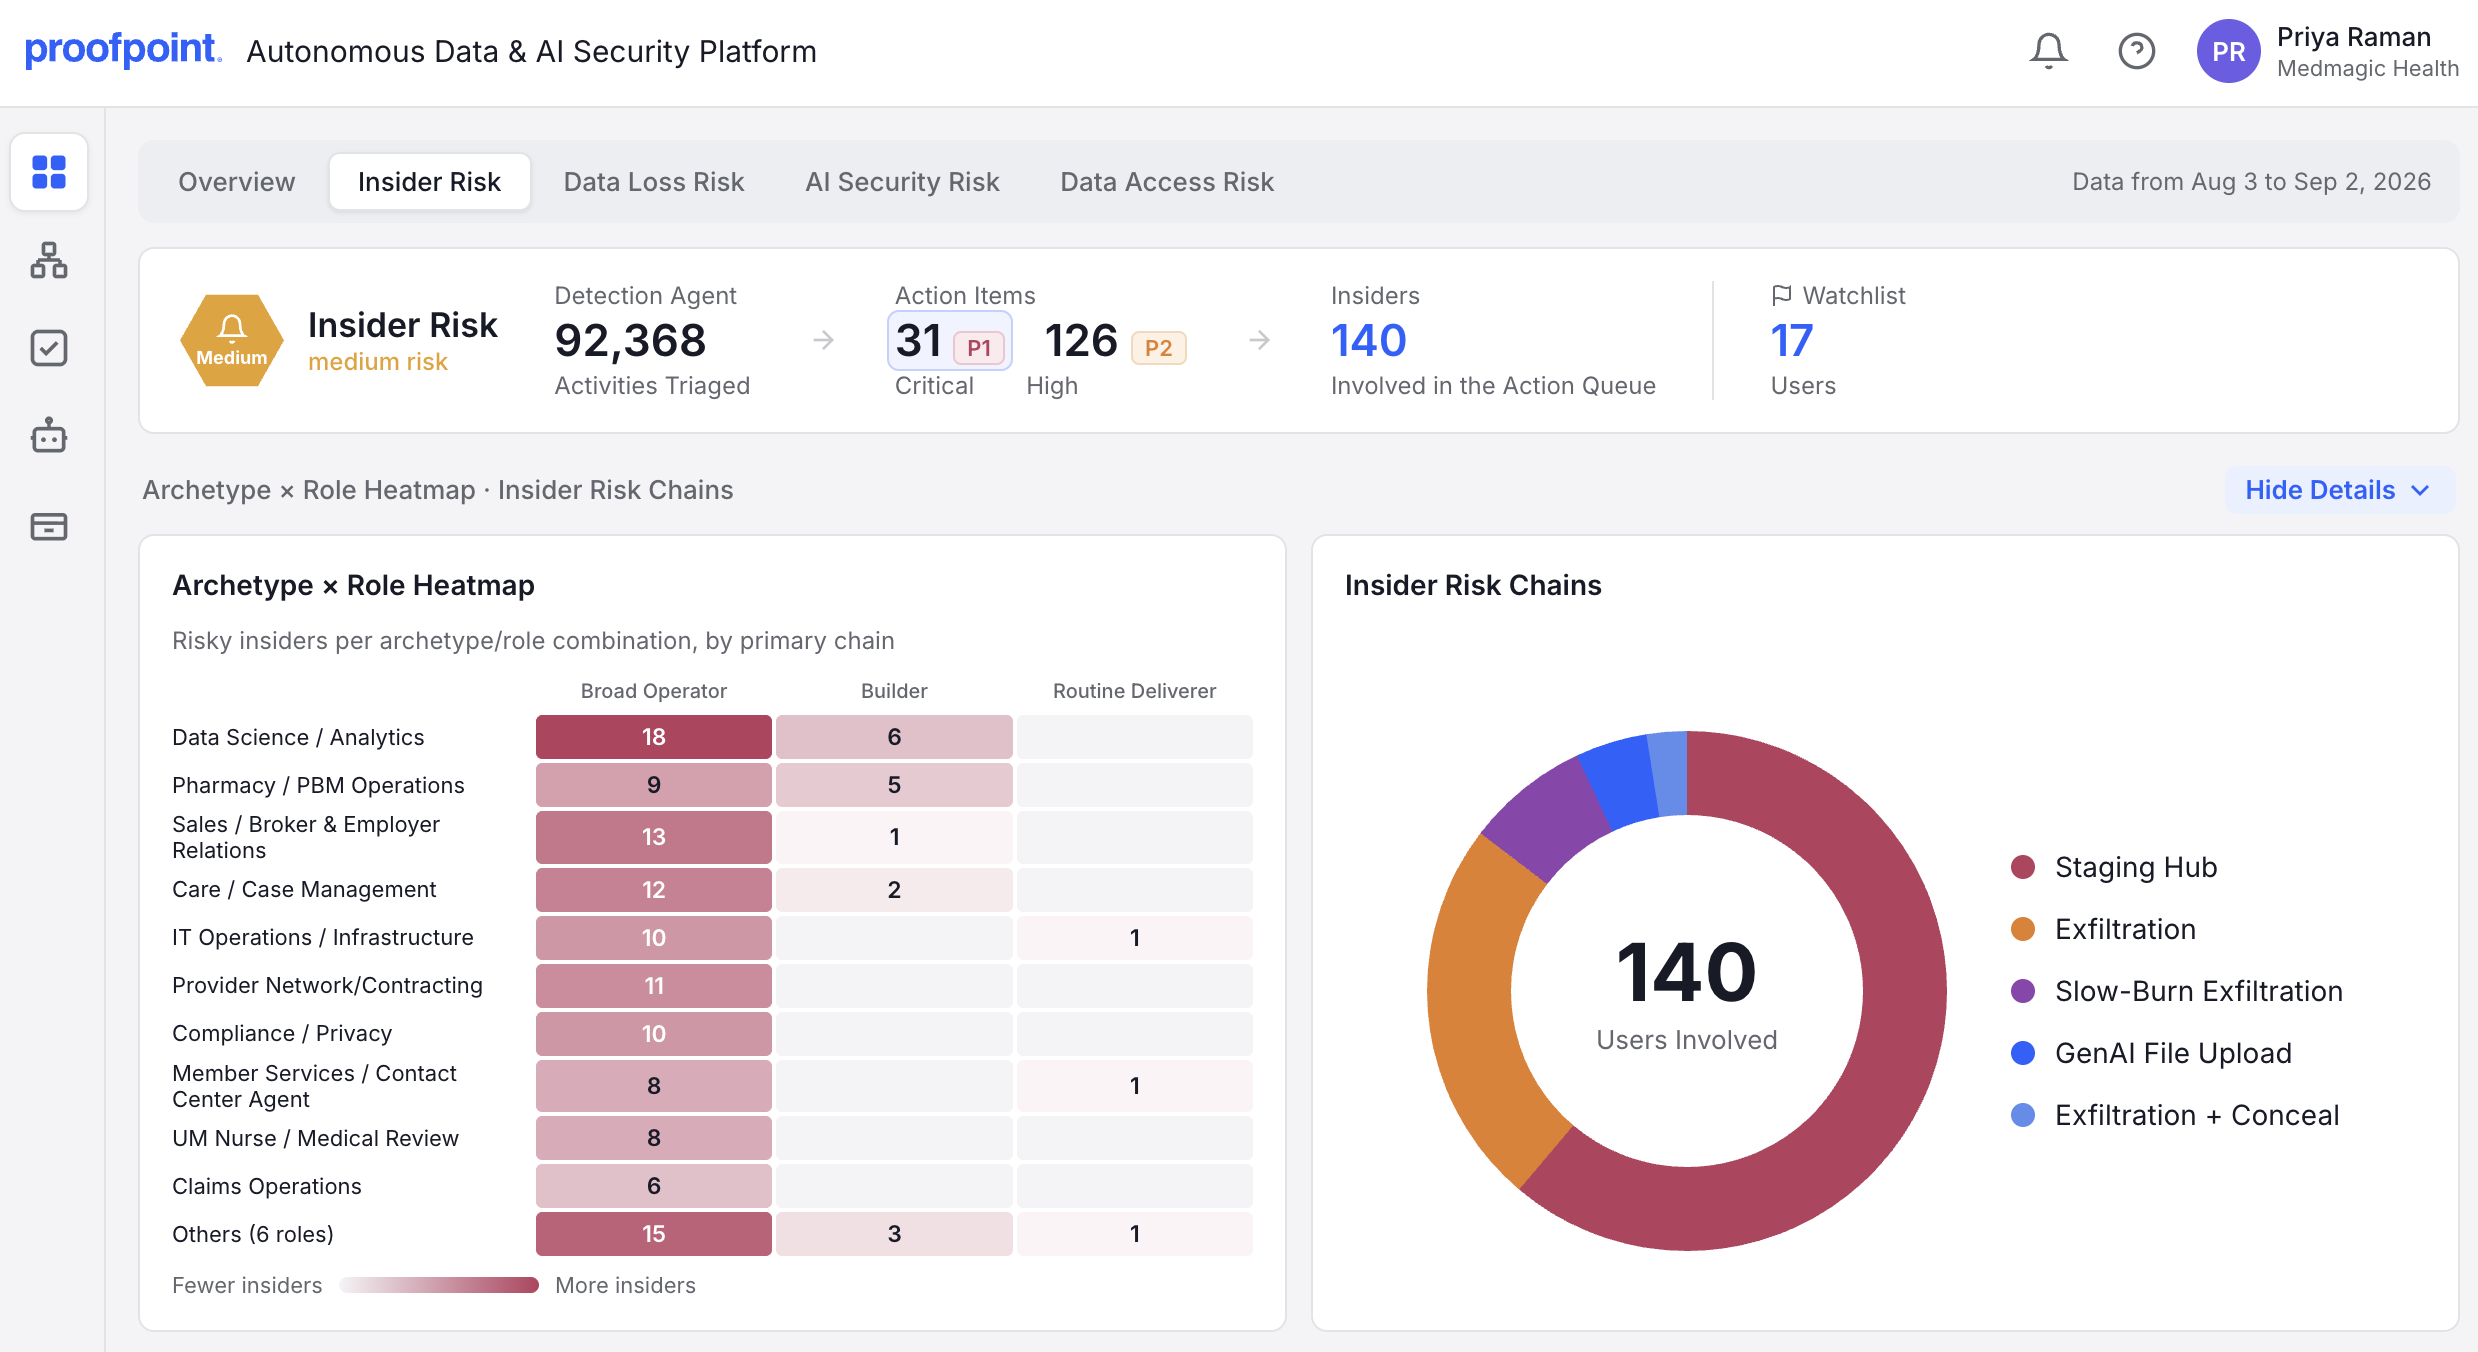Click the Claims Operations row label

(267, 1186)
